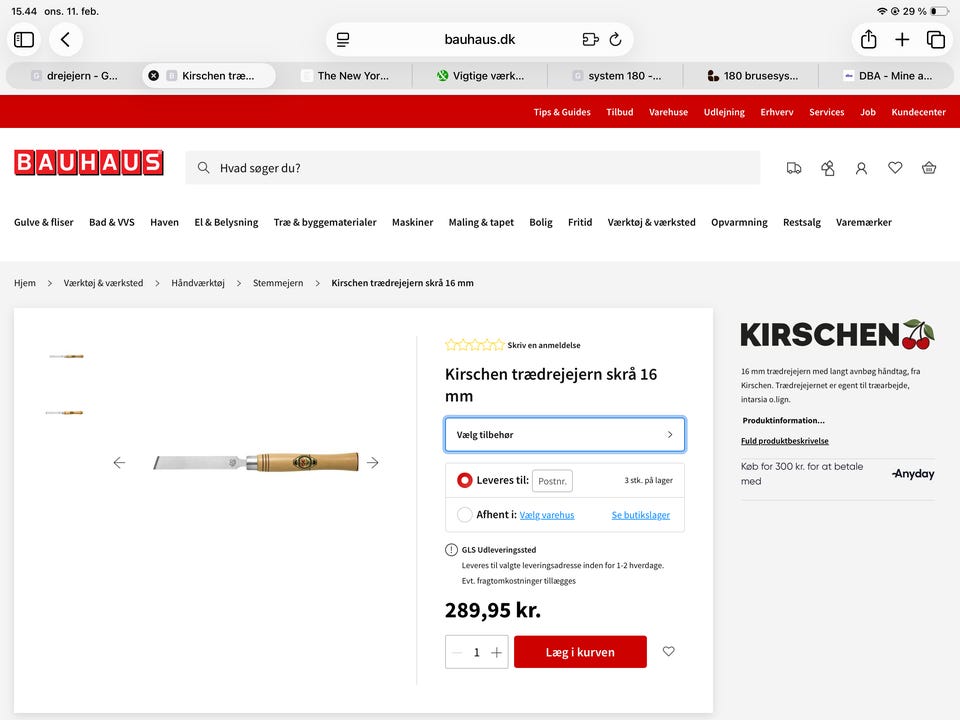Focus the 'Hvad søger du?' search field
Viewport: 960px width, 720px height.
click(x=473, y=168)
